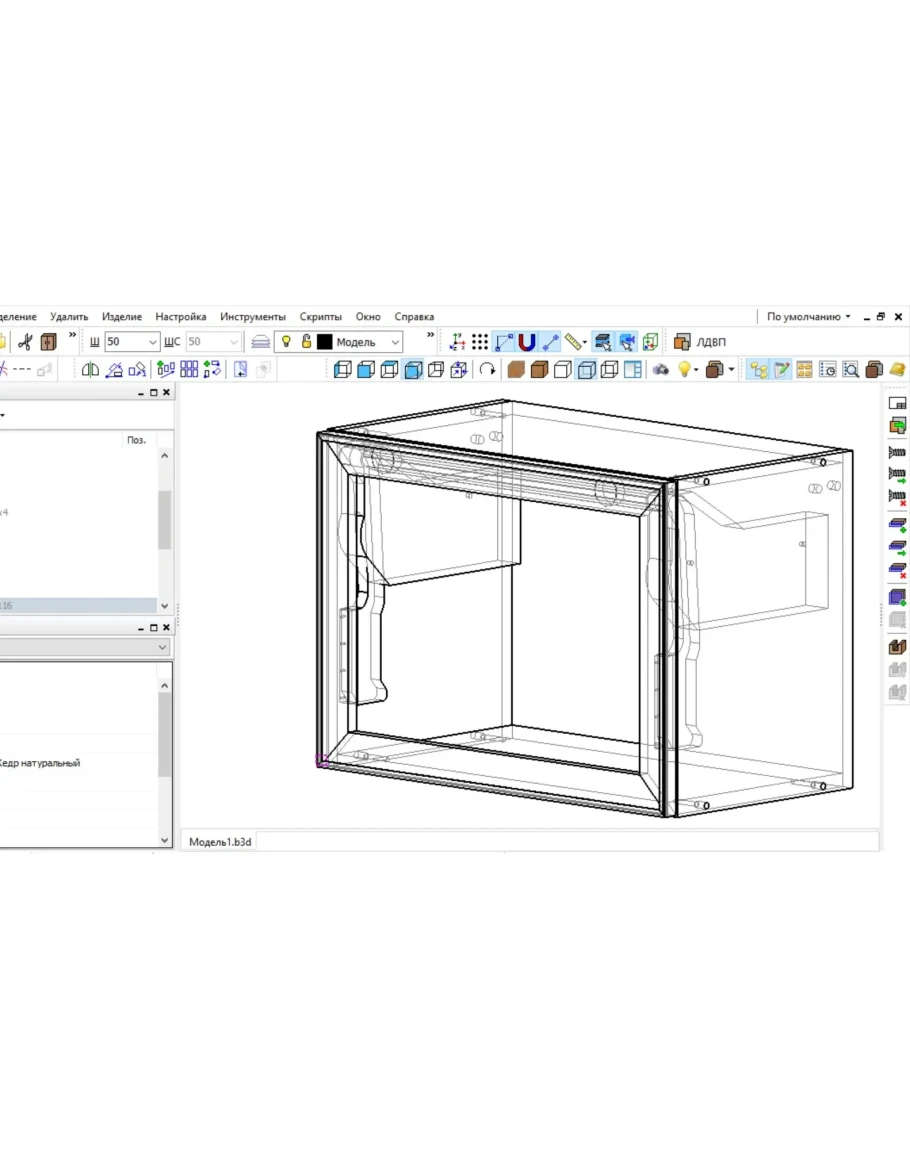Click the dotted grid points icon
This screenshot has height=1155, width=910.
(x=480, y=342)
